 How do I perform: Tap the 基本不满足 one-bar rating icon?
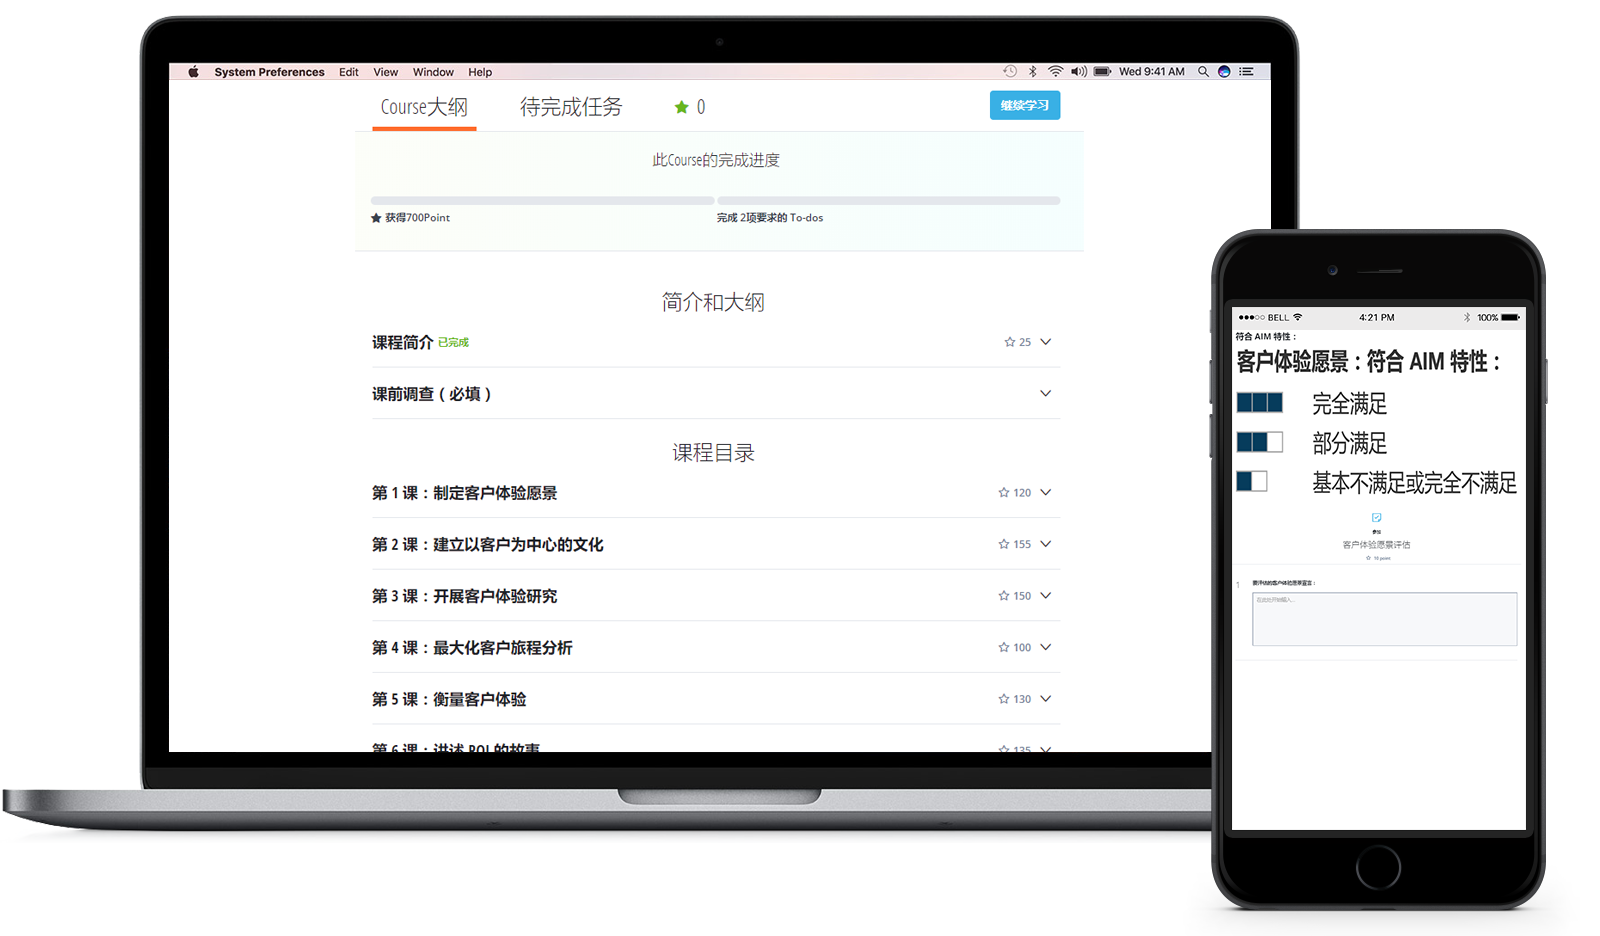pos(1252,481)
